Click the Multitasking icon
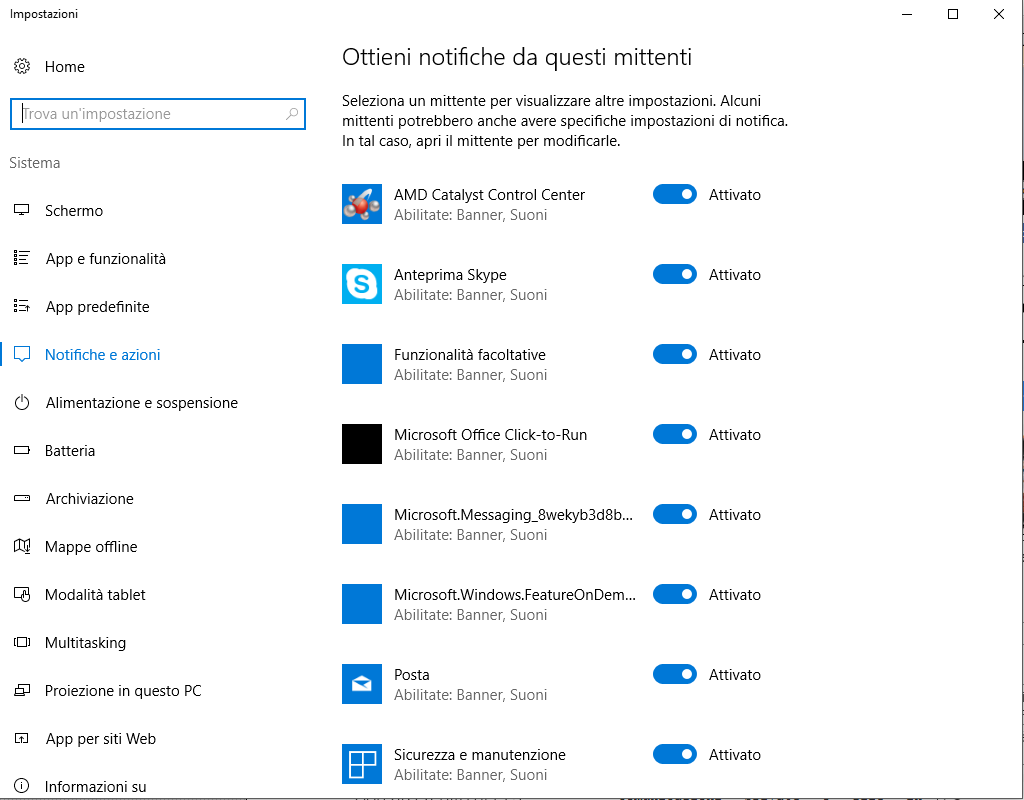This screenshot has width=1024, height=800. coord(22,642)
